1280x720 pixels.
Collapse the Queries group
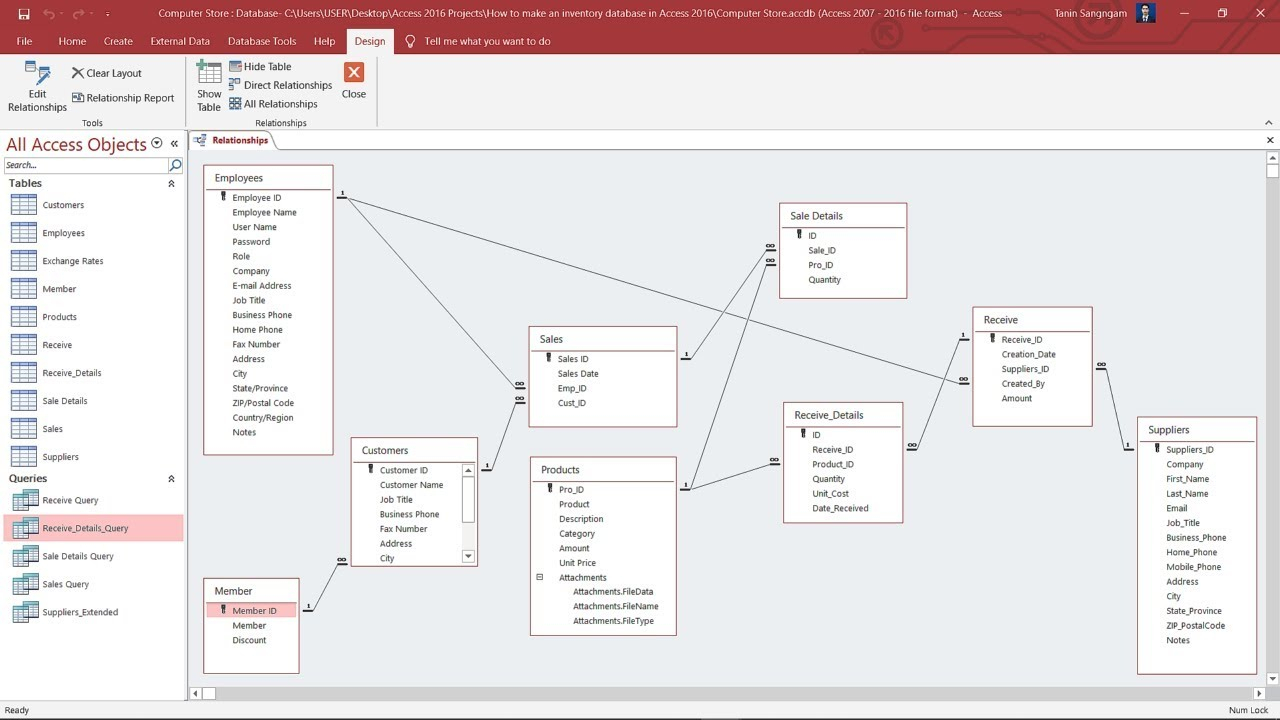pos(171,479)
